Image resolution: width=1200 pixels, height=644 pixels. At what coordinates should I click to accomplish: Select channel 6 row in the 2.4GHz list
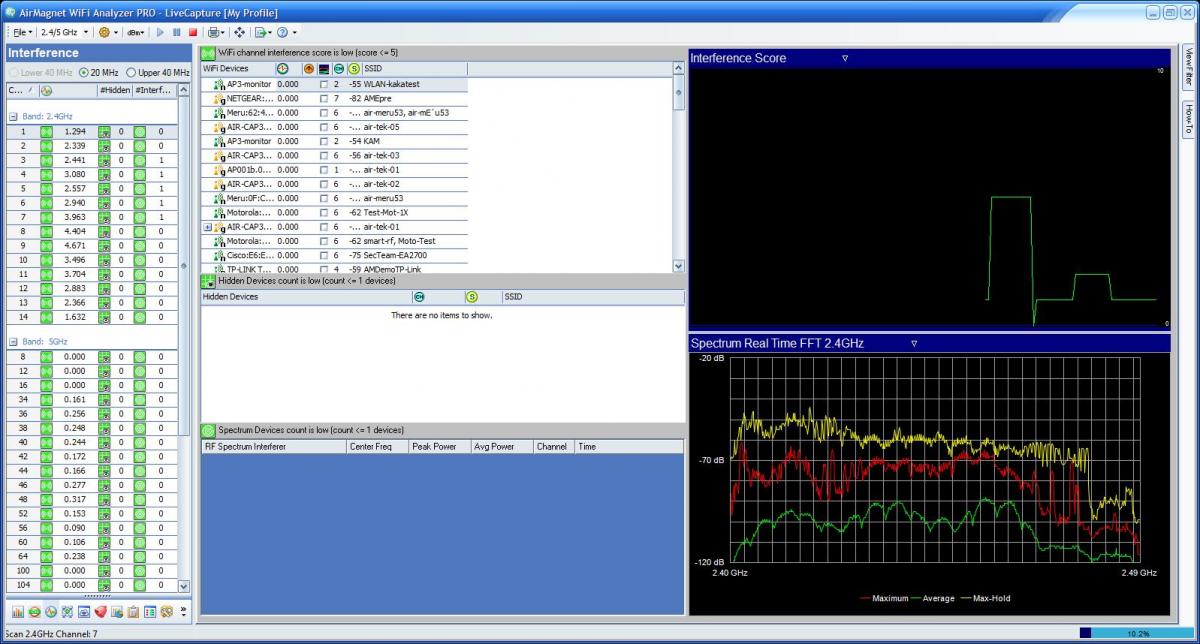(22, 202)
